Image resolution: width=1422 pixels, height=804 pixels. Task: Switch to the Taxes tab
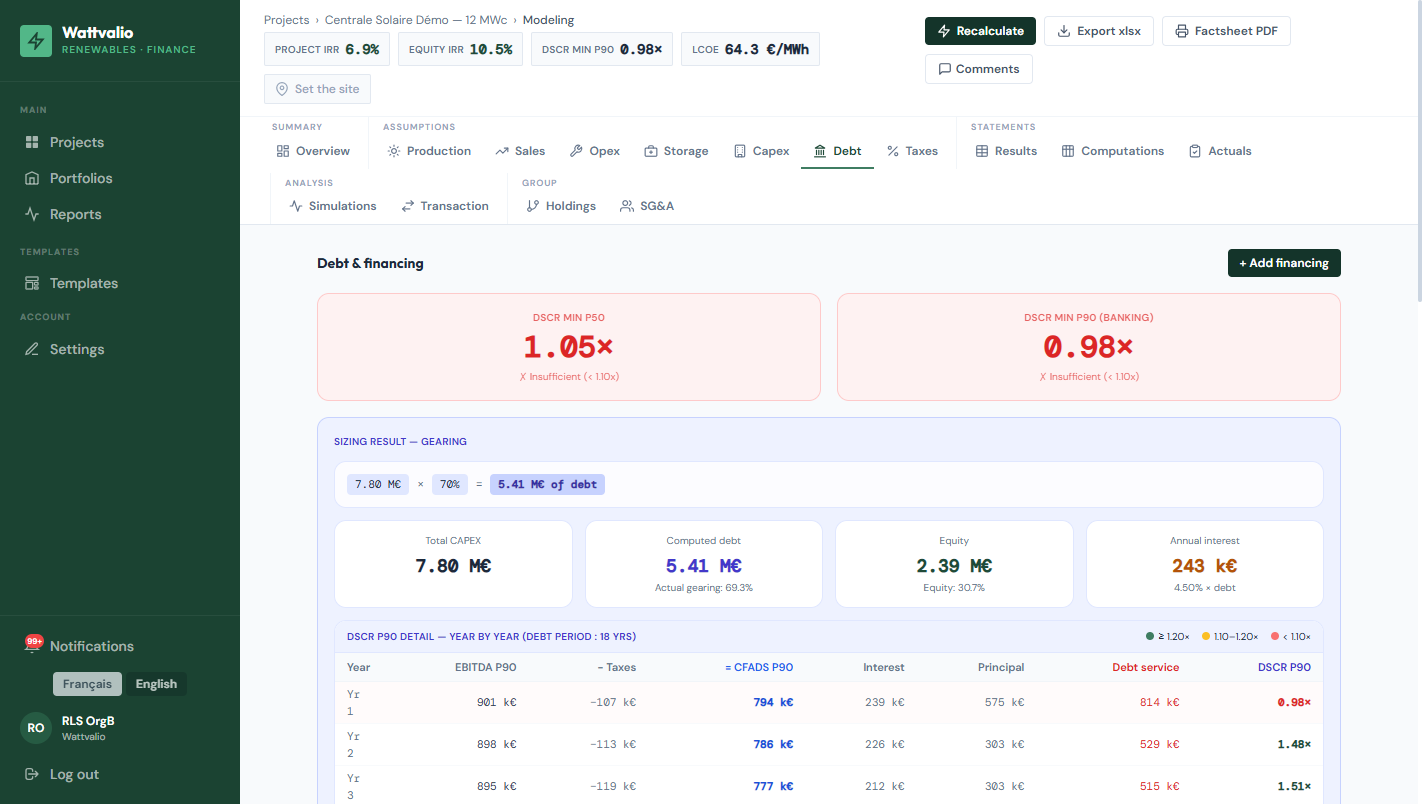912,151
